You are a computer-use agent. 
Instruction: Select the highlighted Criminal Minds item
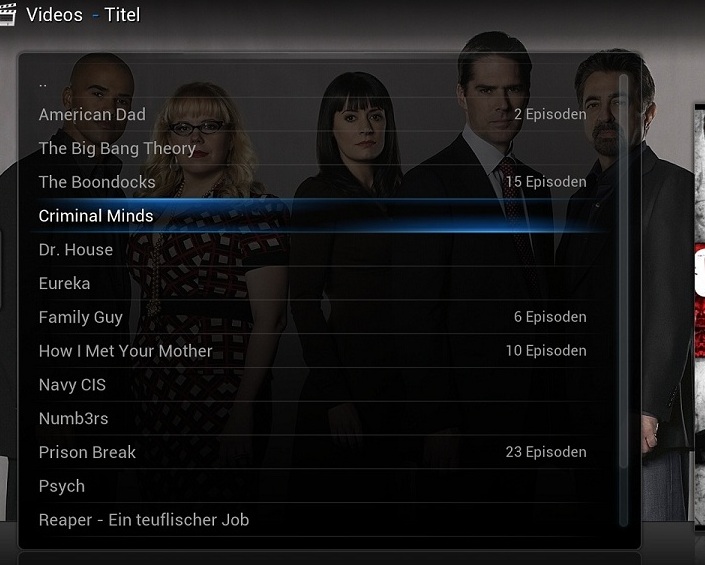pyautogui.click(x=317, y=216)
